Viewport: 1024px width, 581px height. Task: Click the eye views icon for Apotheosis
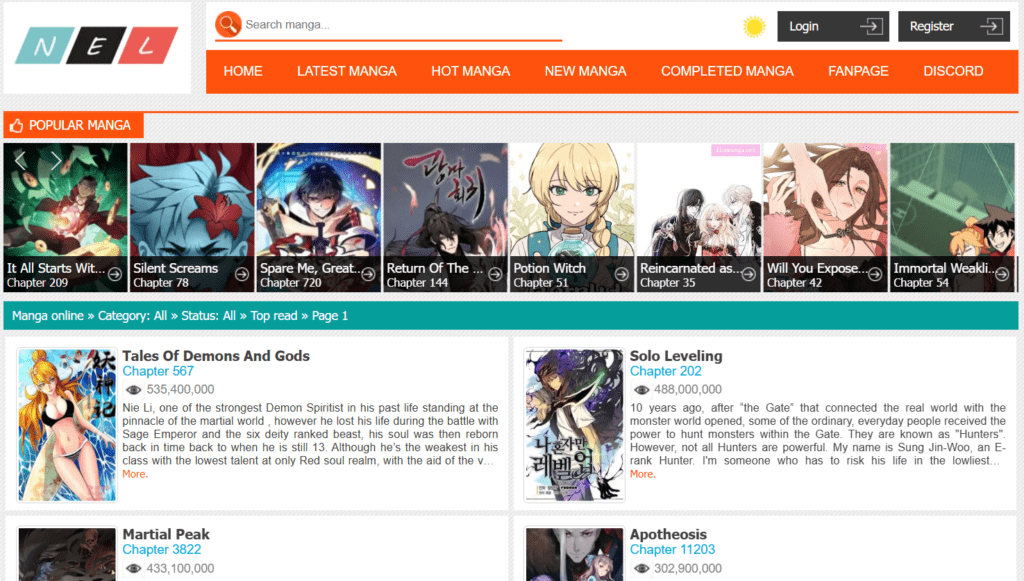[x=641, y=569]
